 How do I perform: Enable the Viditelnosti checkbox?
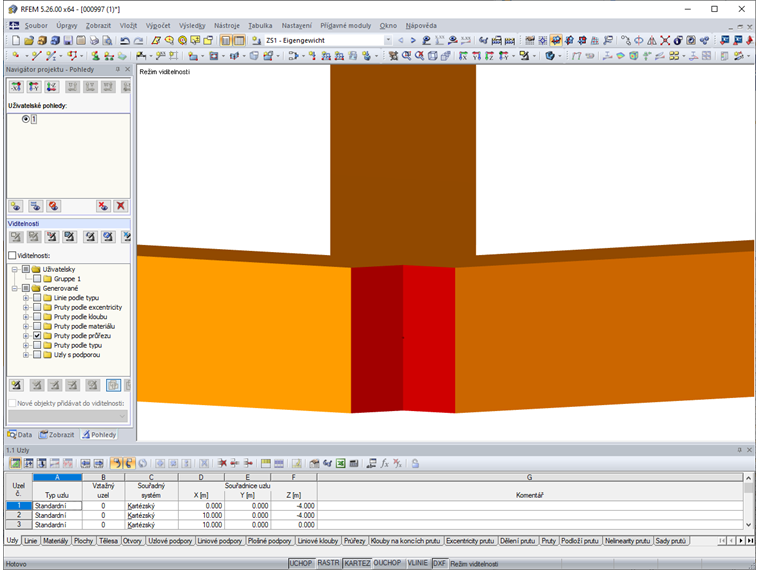[12, 255]
